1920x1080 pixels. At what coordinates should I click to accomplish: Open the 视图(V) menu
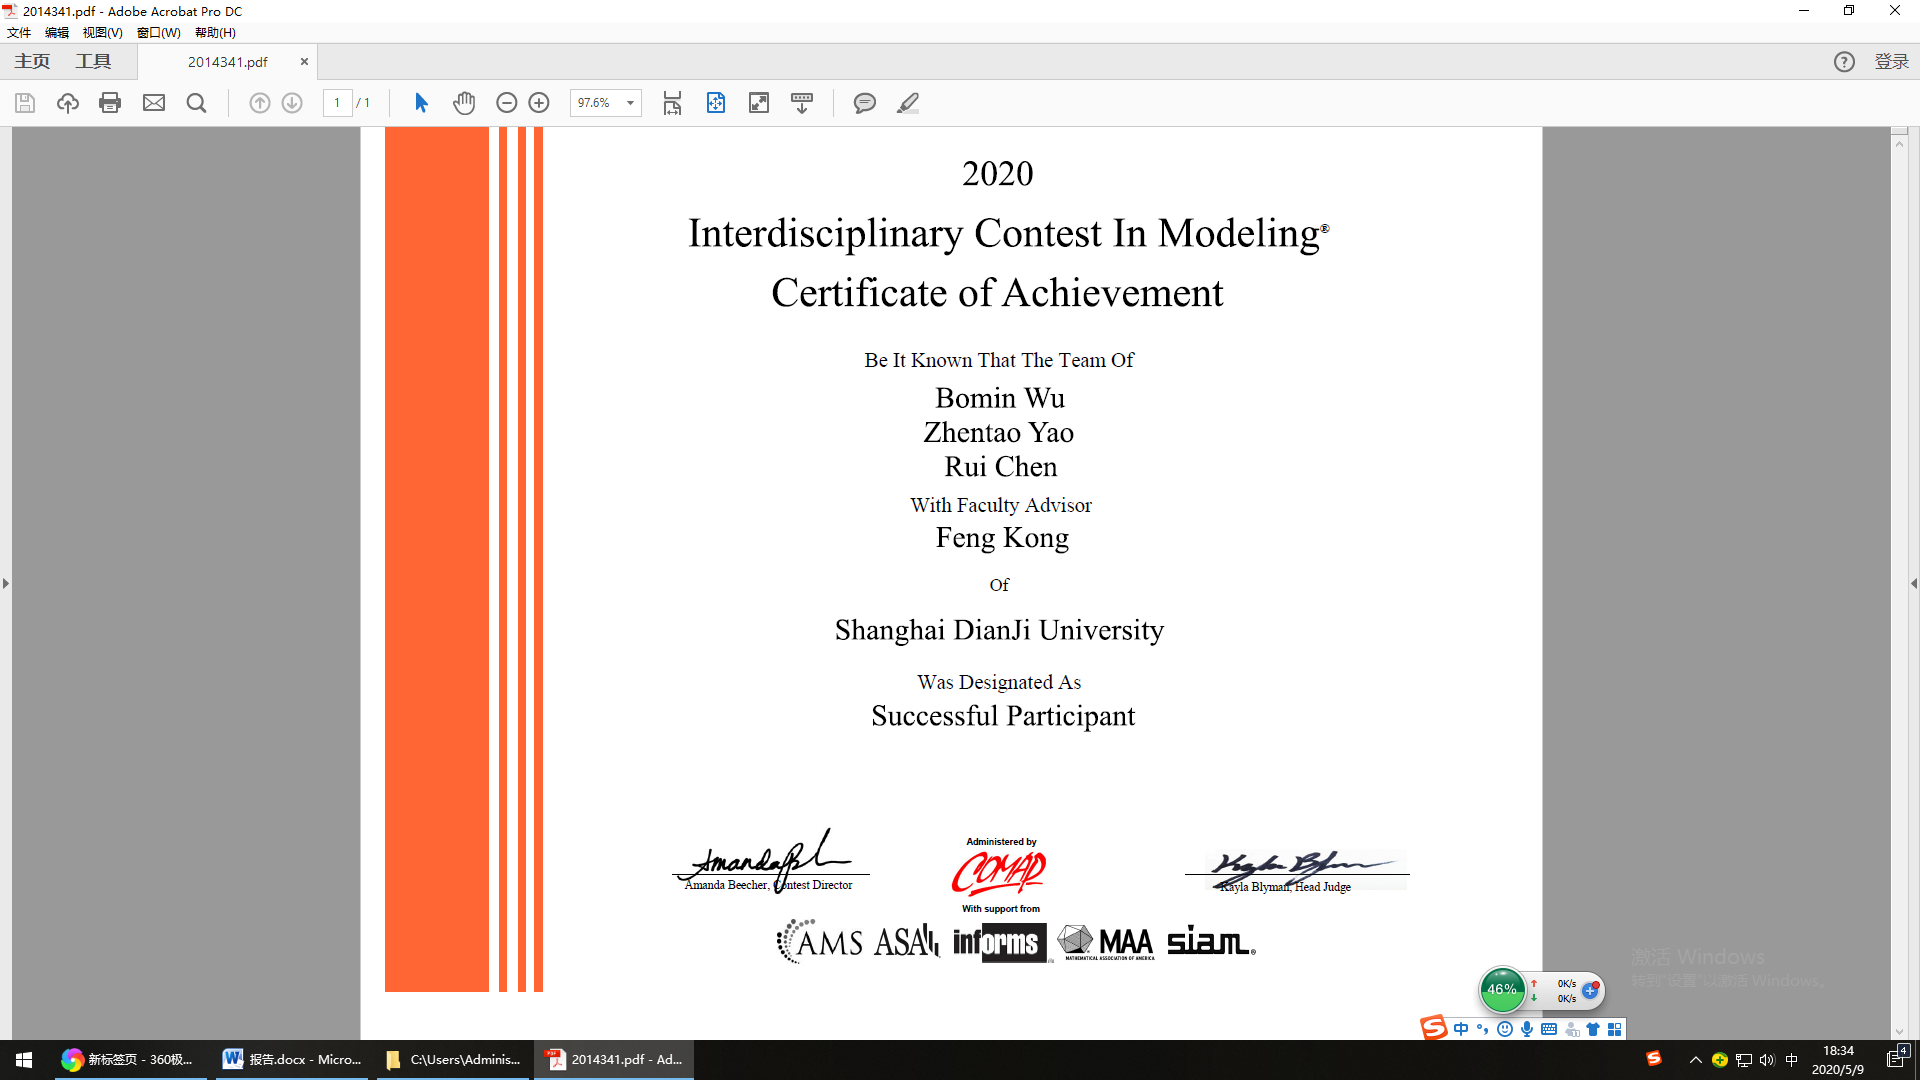[x=102, y=32]
